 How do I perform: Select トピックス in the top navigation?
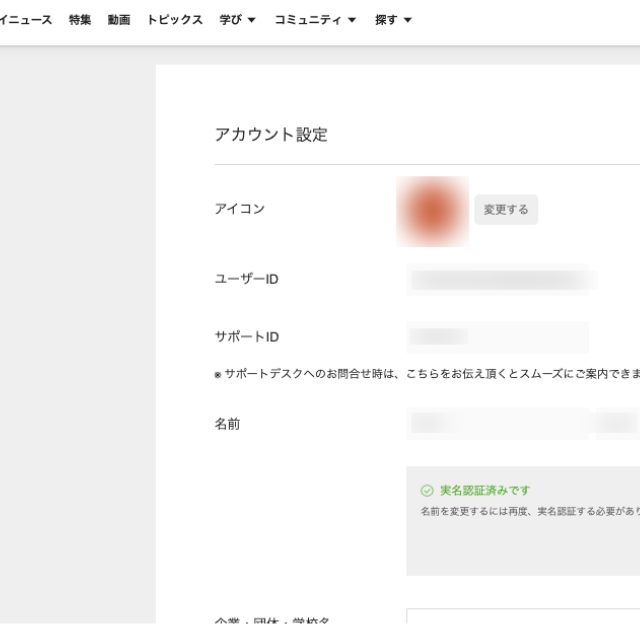175,20
